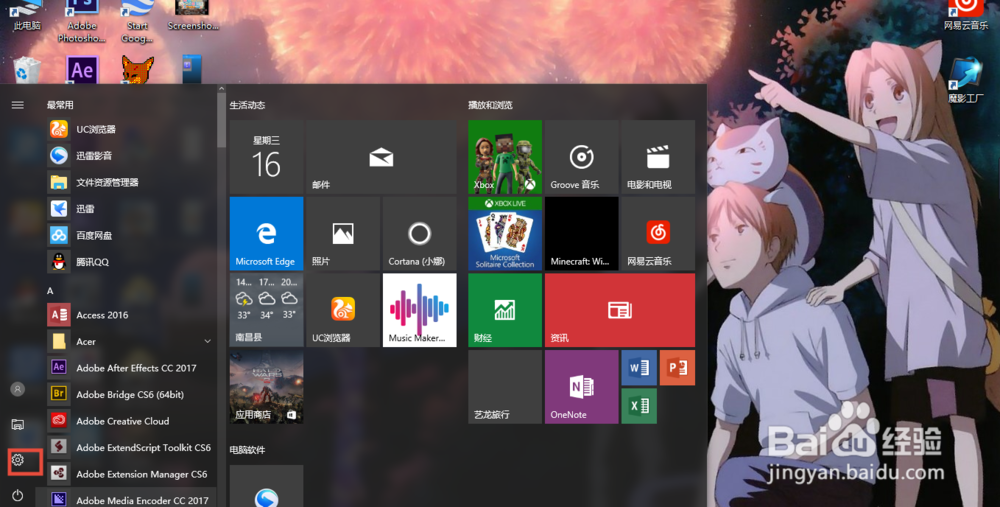1000x507 pixels.
Task: Launch the Microsoft Edge tile
Action: 267,233
